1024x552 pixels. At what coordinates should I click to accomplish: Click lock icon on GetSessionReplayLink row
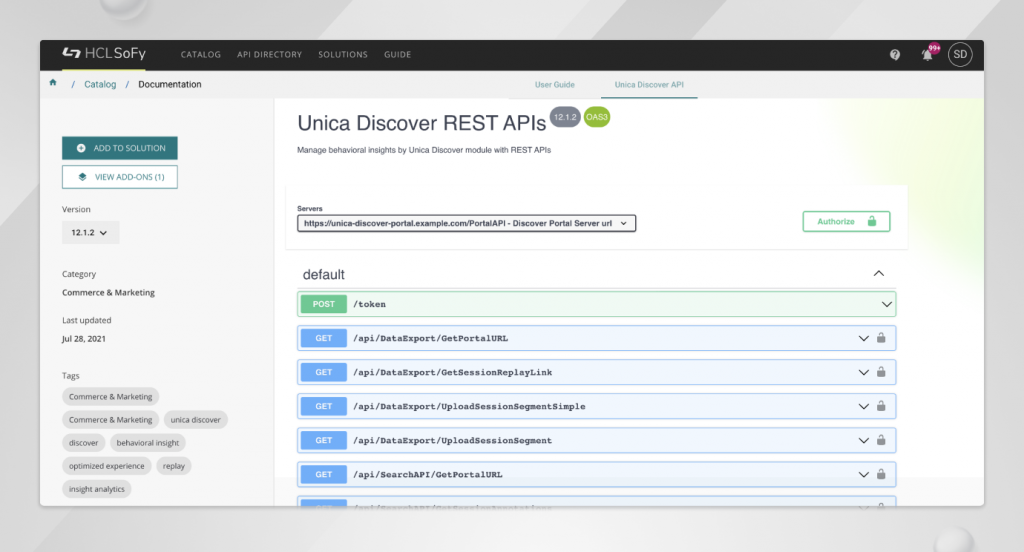[x=881, y=372]
